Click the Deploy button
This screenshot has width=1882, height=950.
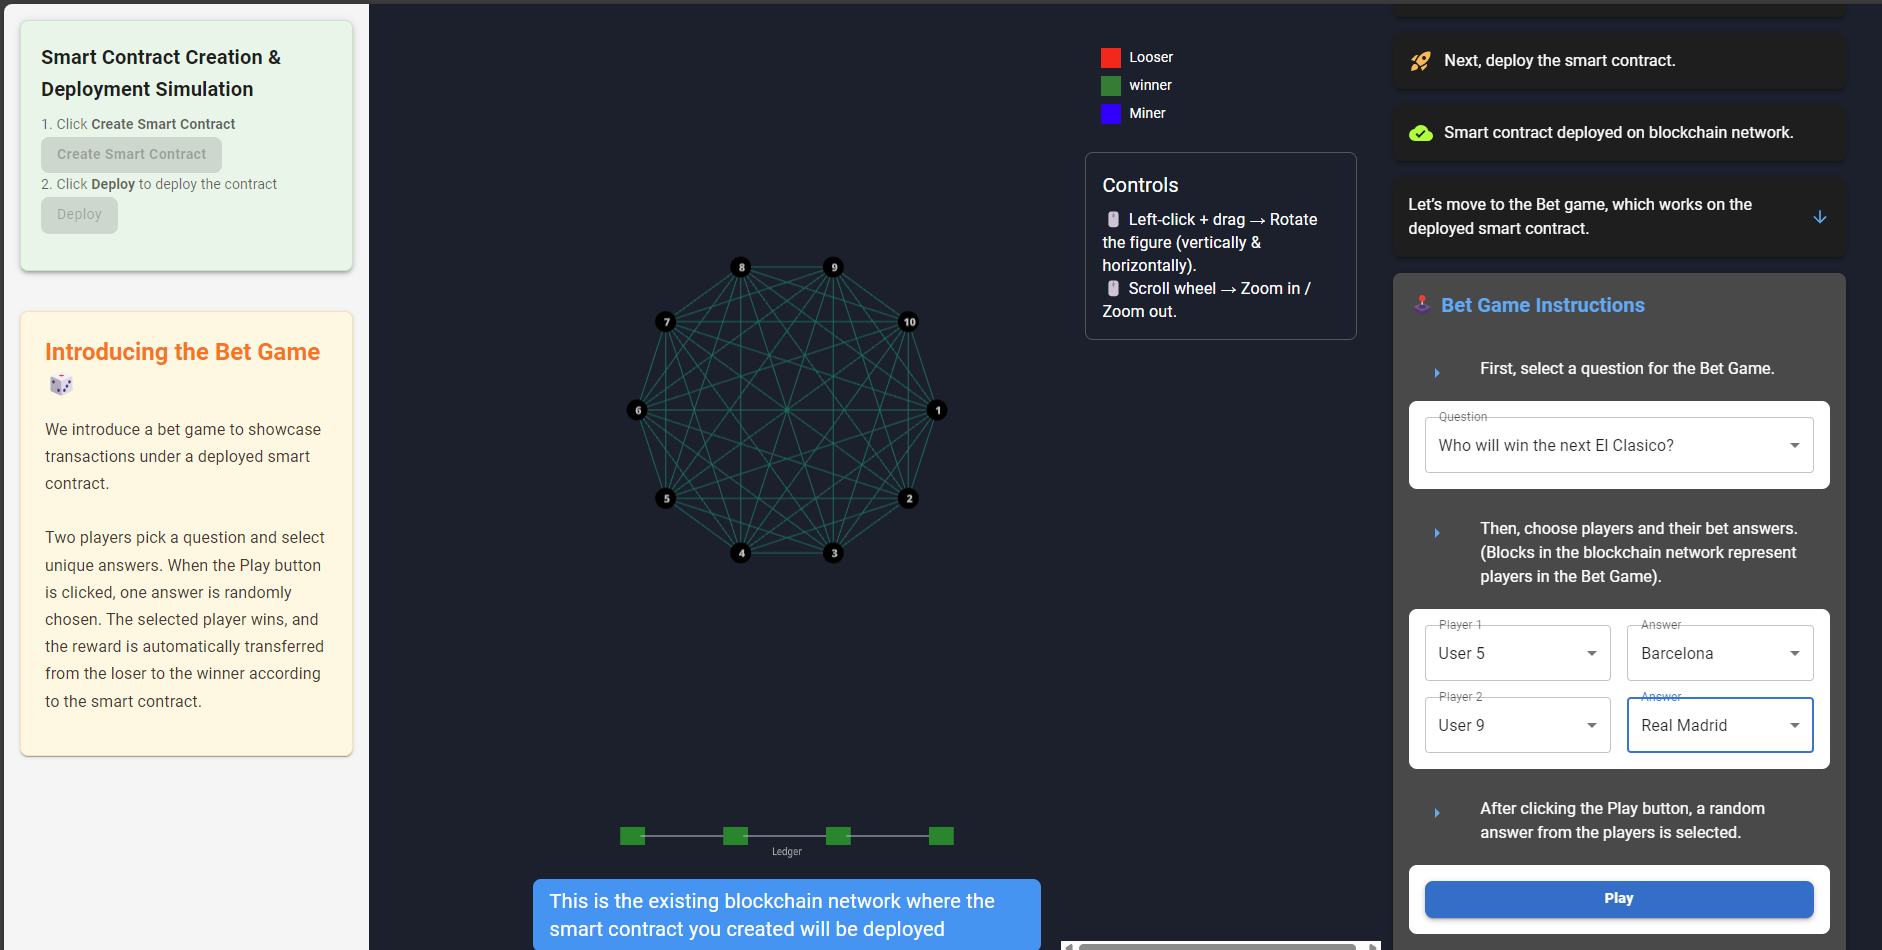[x=79, y=215]
